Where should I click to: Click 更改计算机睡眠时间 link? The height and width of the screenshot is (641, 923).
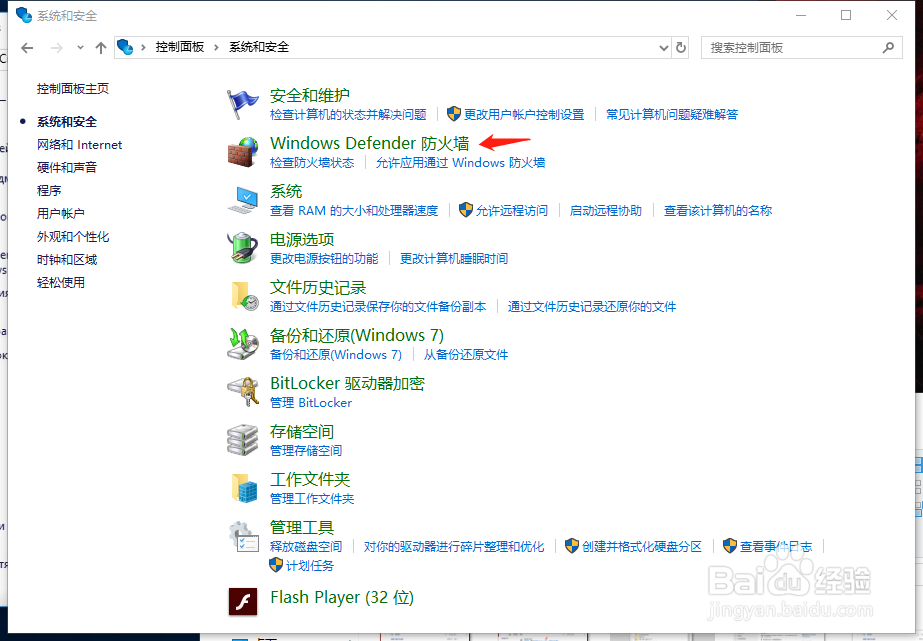pyautogui.click(x=454, y=258)
